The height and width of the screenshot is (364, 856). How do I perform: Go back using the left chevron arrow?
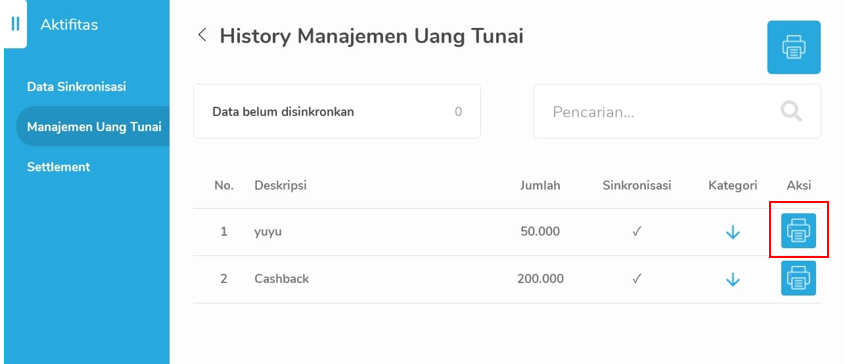point(202,35)
